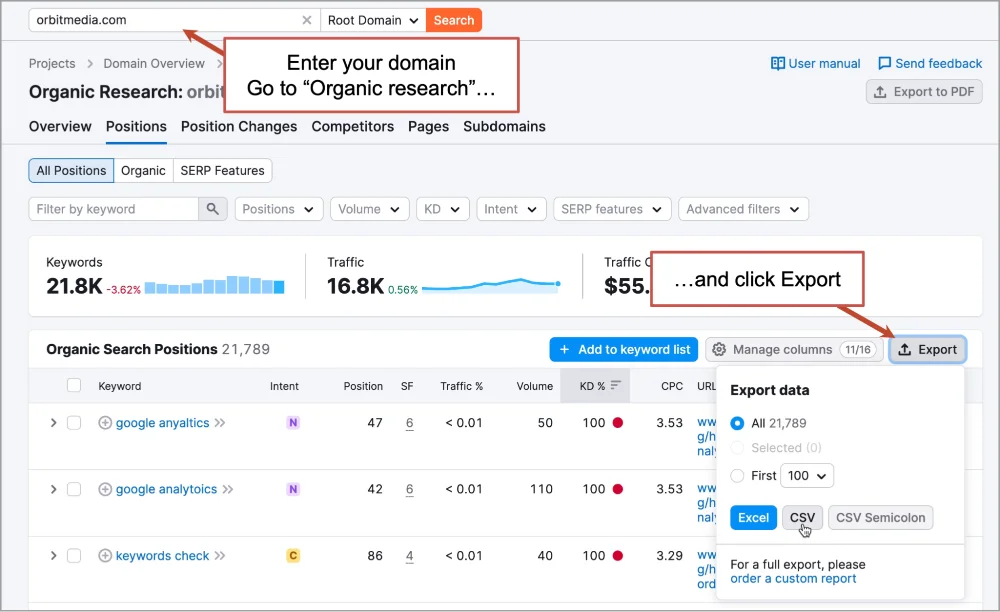This screenshot has height=612, width=1000.
Task: Expand the google analytoics row
Action: pyautogui.click(x=54, y=489)
